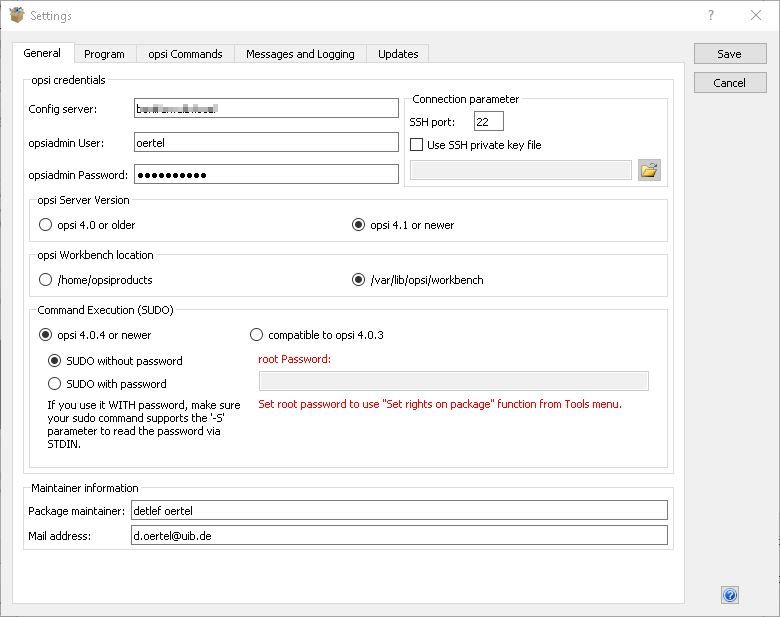780x617 pixels.
Task: Choose /home/opsiproducts workbench location
Action: [45, 280]
